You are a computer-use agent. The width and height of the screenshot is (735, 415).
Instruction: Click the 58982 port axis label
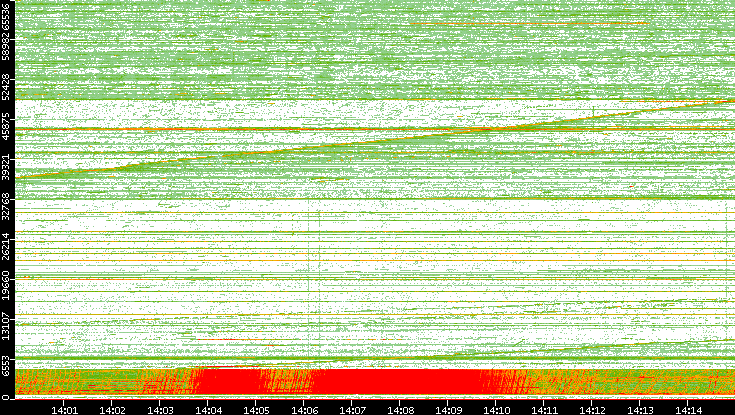pyautogui.click(x=6, y=46)
